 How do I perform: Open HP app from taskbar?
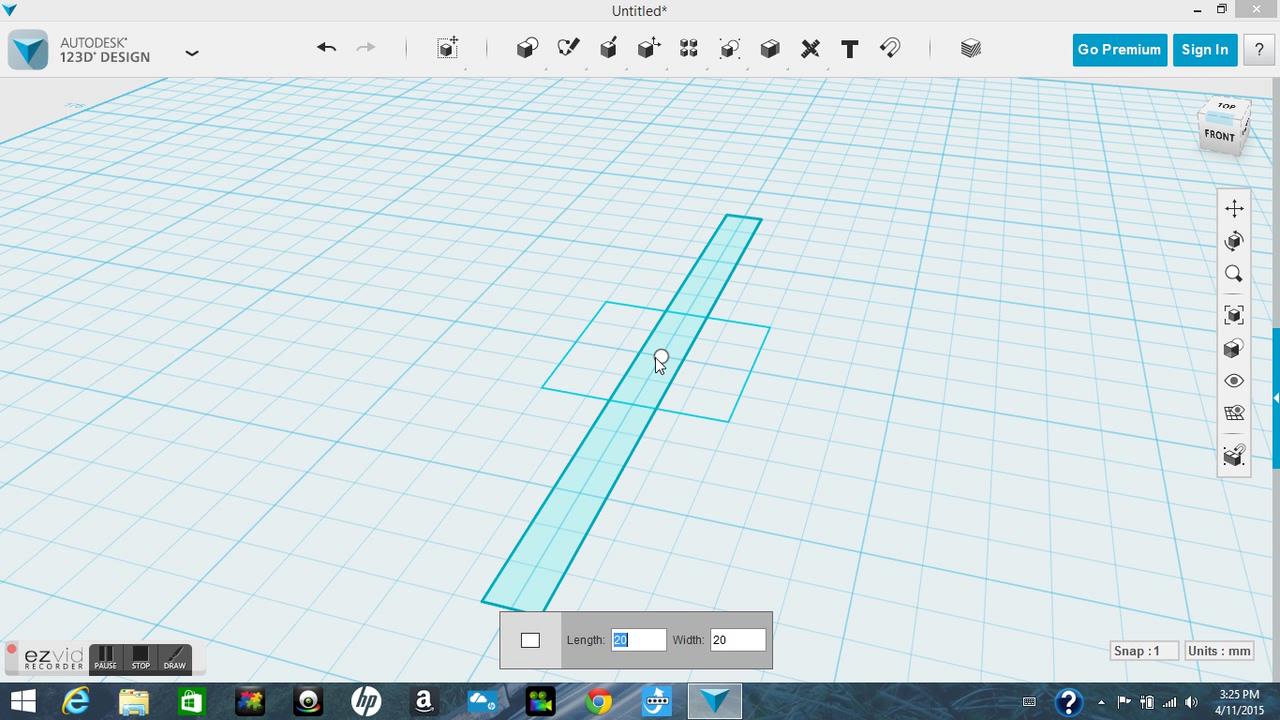[x=366, y=702]
